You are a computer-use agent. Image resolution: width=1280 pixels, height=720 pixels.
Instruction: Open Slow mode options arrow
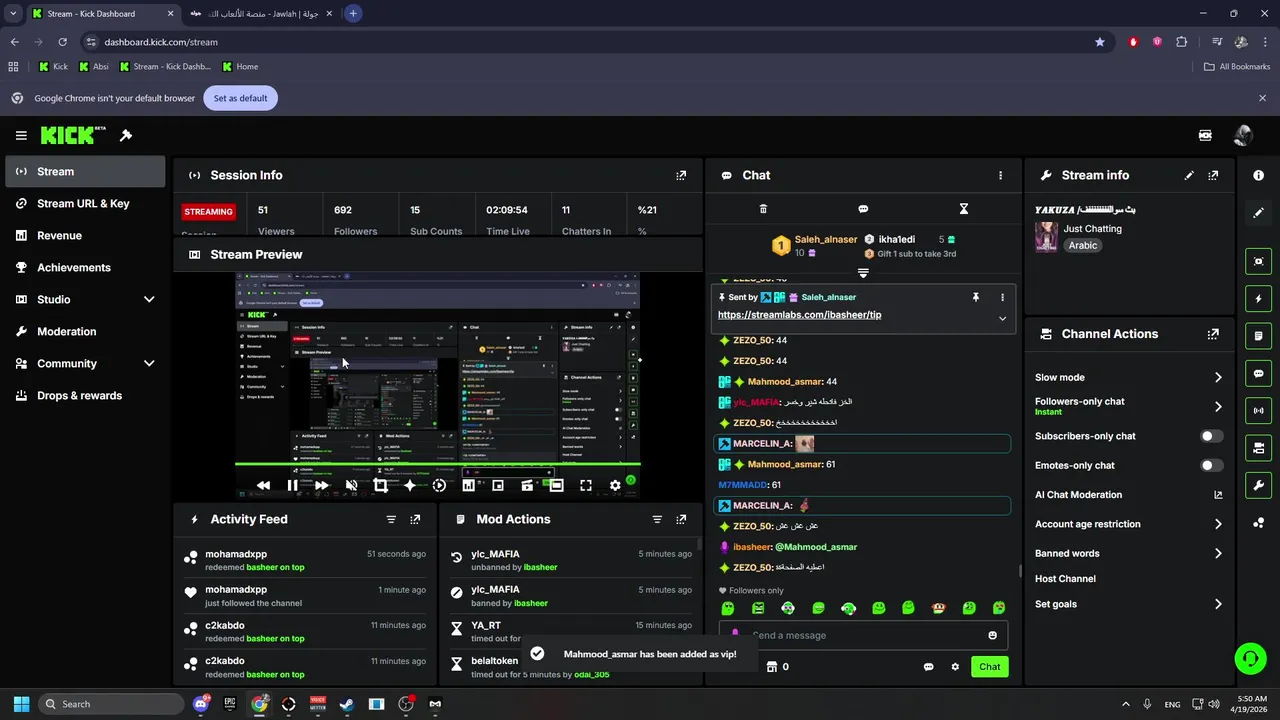[1218, 377]
